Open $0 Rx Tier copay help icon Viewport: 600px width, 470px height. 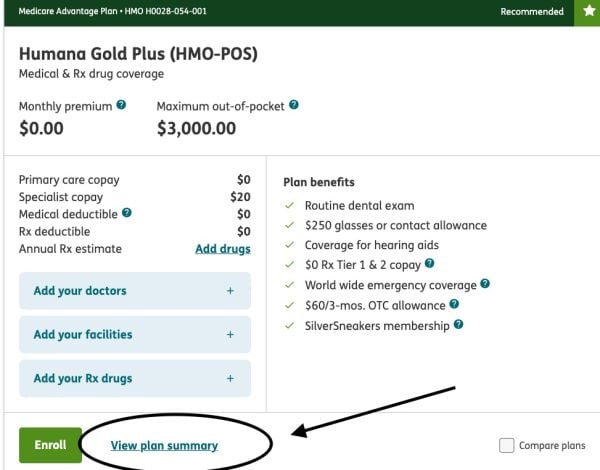coord(429,264)
